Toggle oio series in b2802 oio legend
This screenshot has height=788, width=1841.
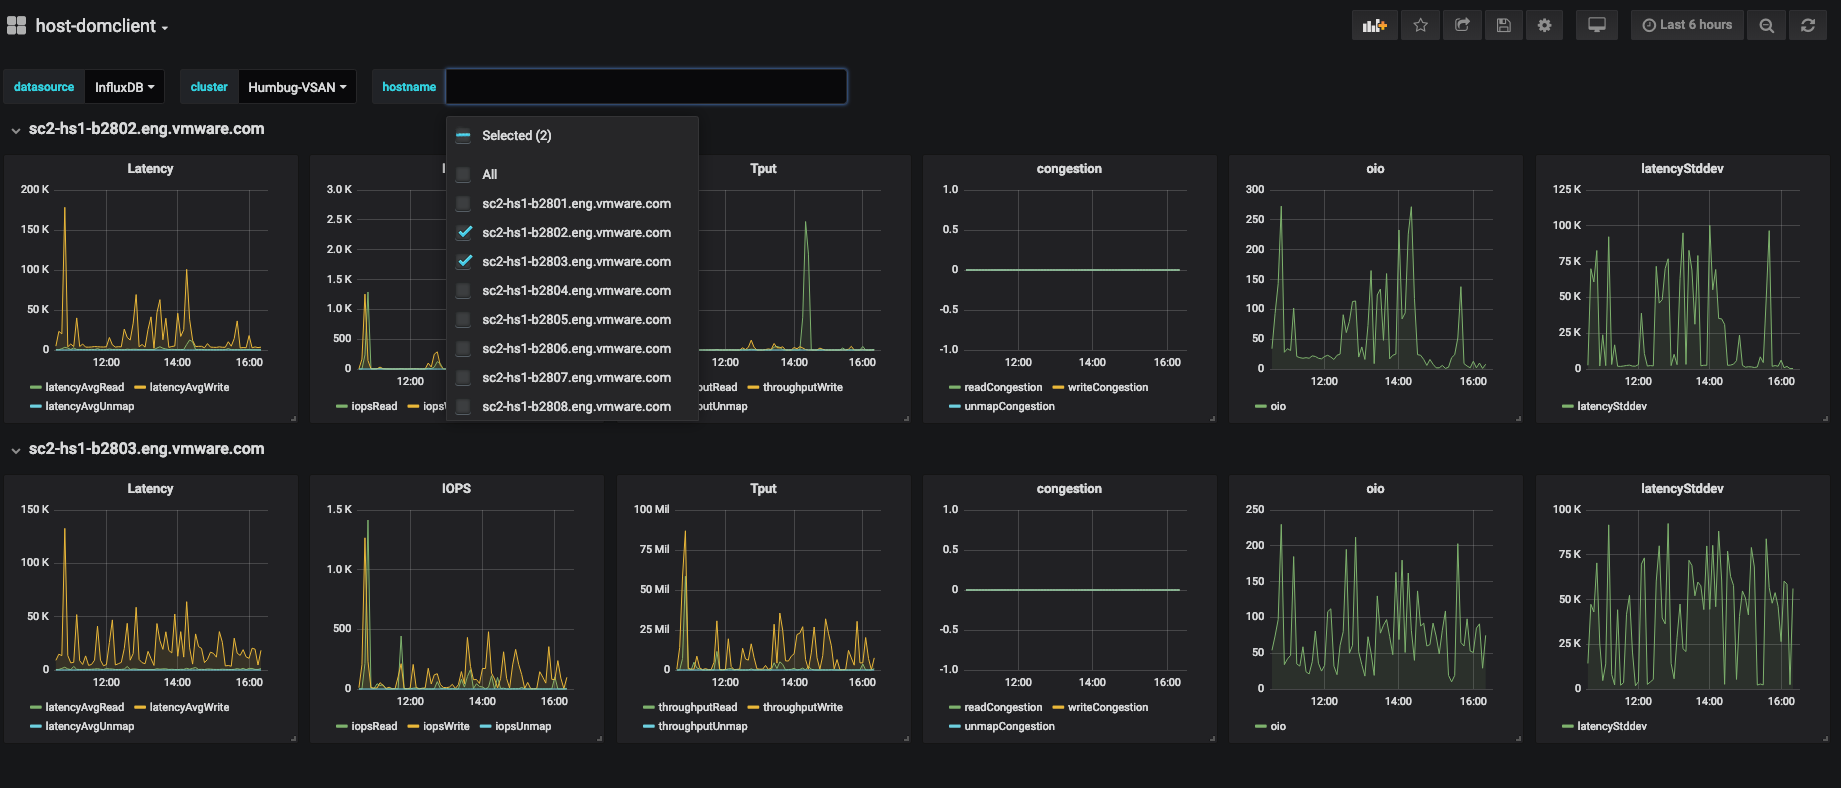click(1278, 407)
